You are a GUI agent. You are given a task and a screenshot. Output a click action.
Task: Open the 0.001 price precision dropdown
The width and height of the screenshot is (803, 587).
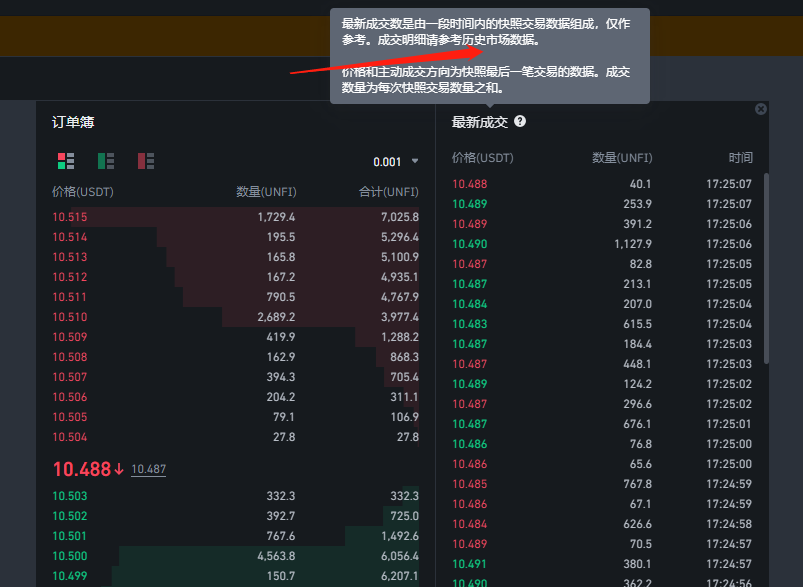point(395,162)
